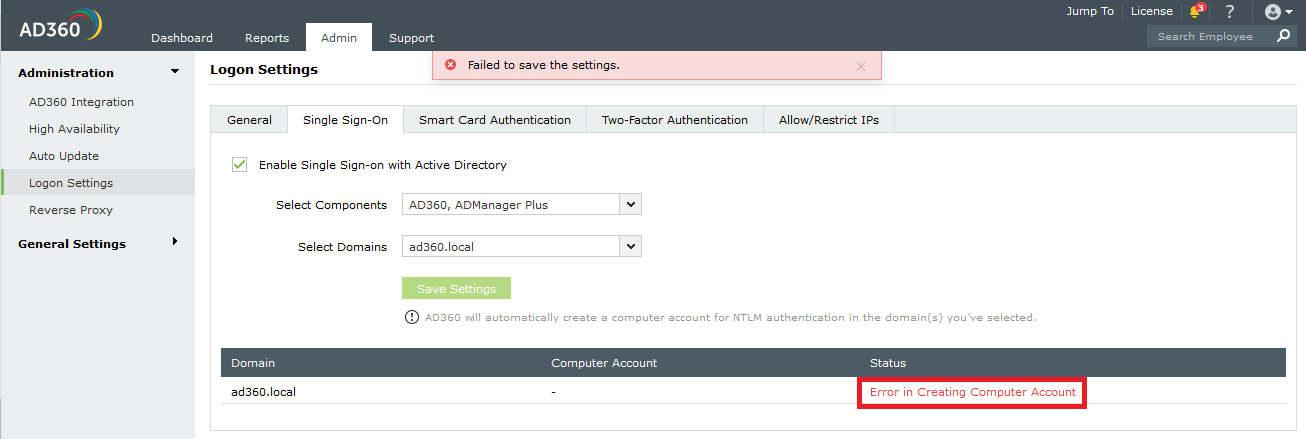
Task: Click the red error icon in alert
Action: click(450, 65)
